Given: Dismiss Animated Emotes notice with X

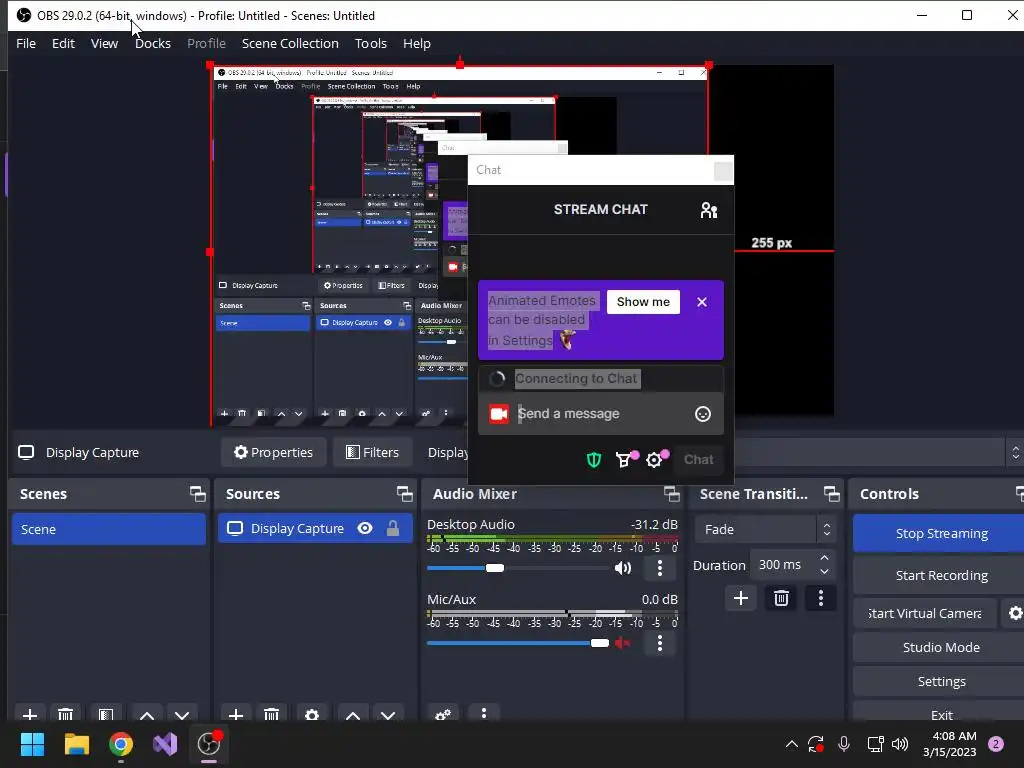Looking at the screenshot, I should click(x=701, y=302).
